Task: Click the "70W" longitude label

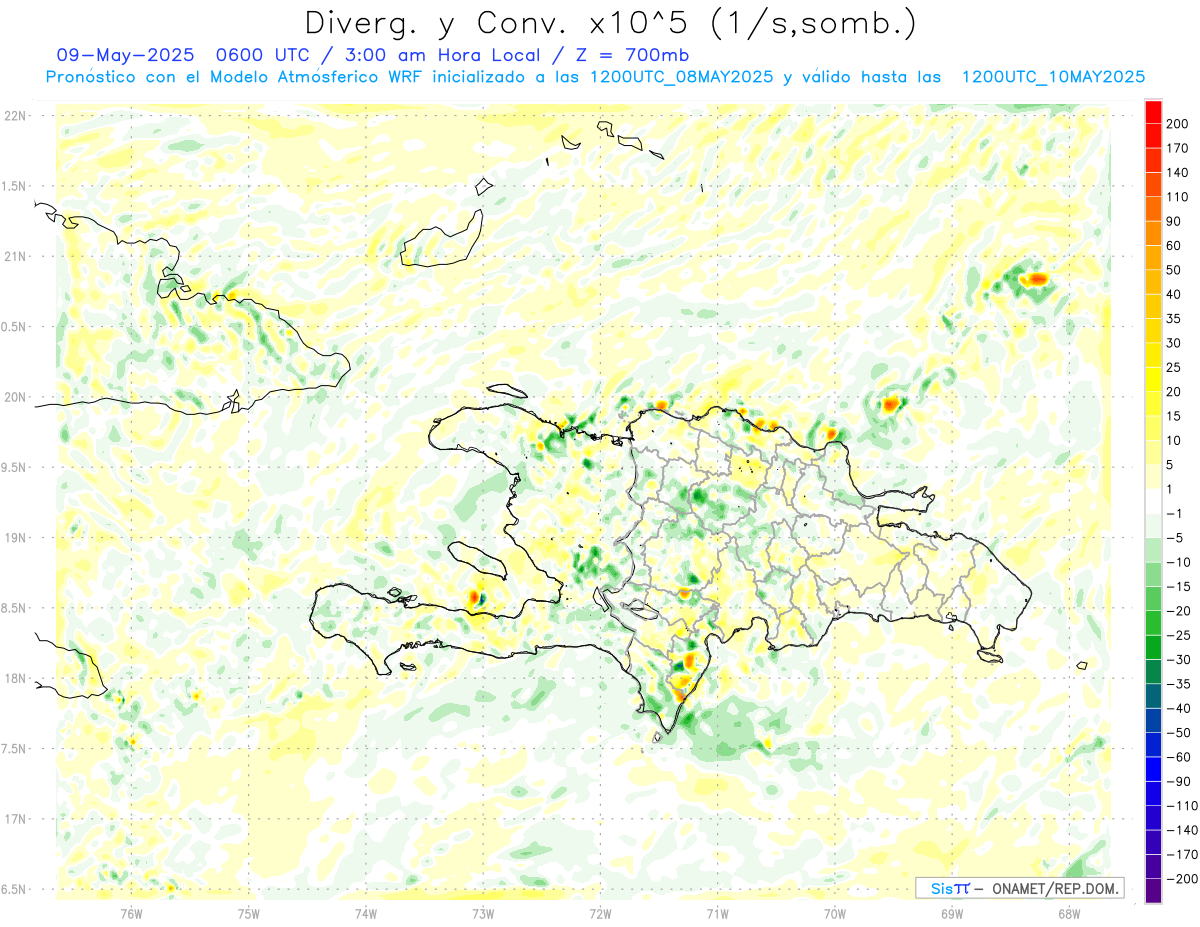Action: pos(835,913)
